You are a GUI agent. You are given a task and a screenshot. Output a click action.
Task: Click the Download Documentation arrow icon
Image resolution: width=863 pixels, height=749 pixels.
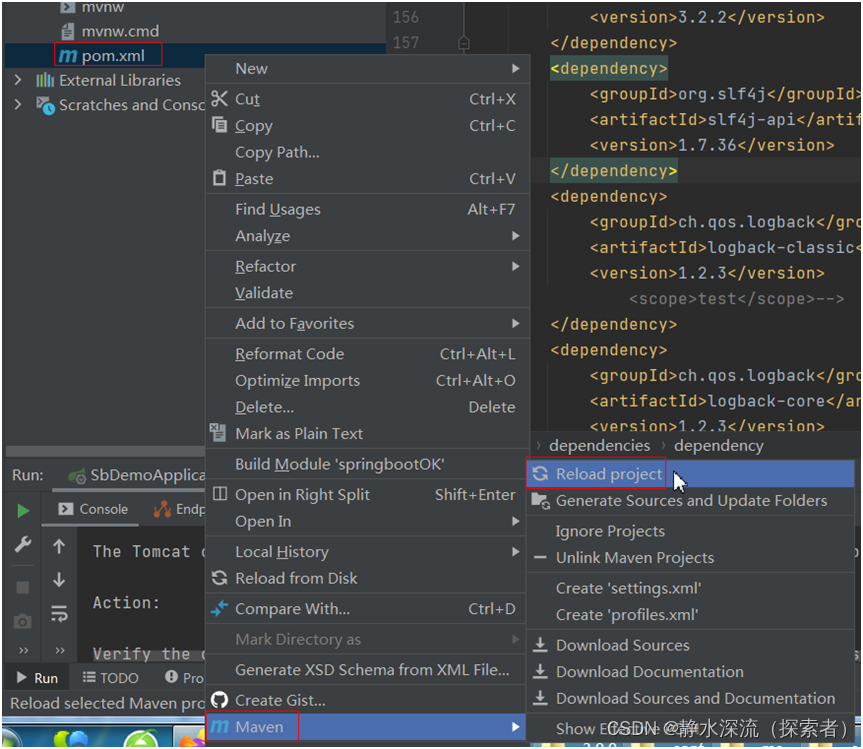540,671
